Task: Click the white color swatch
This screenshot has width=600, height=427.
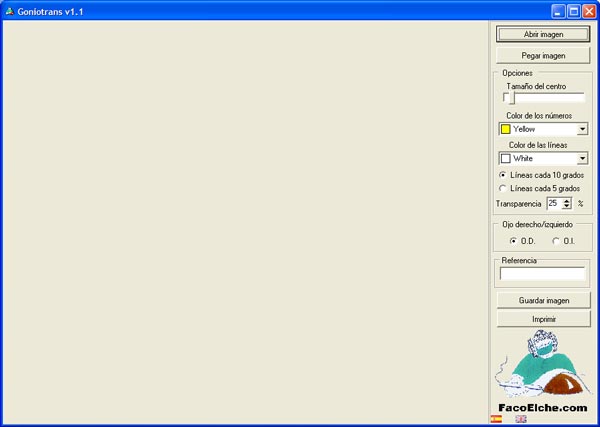Action: [x=506, y=158]
